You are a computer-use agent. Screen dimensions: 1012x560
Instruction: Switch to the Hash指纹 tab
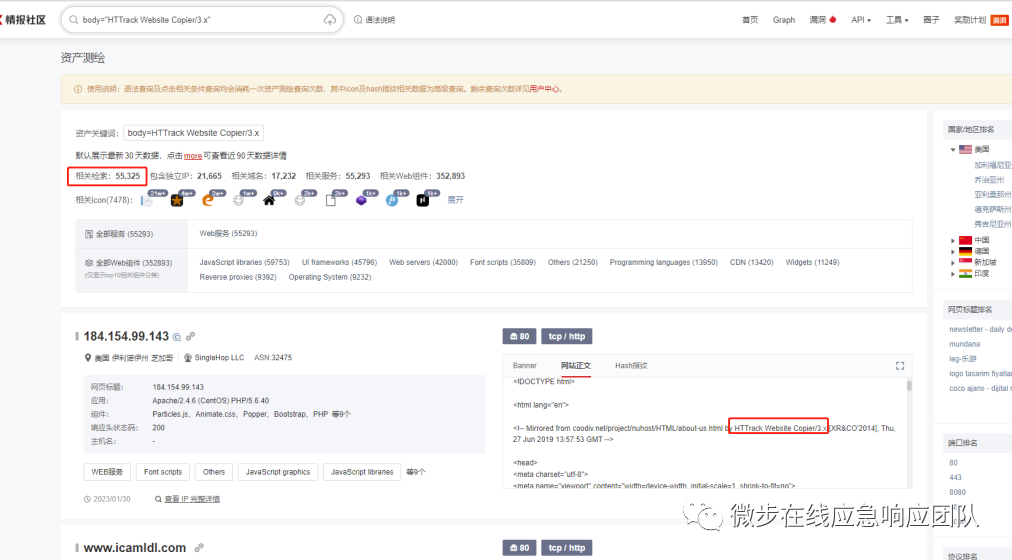(x=631, y=366)
